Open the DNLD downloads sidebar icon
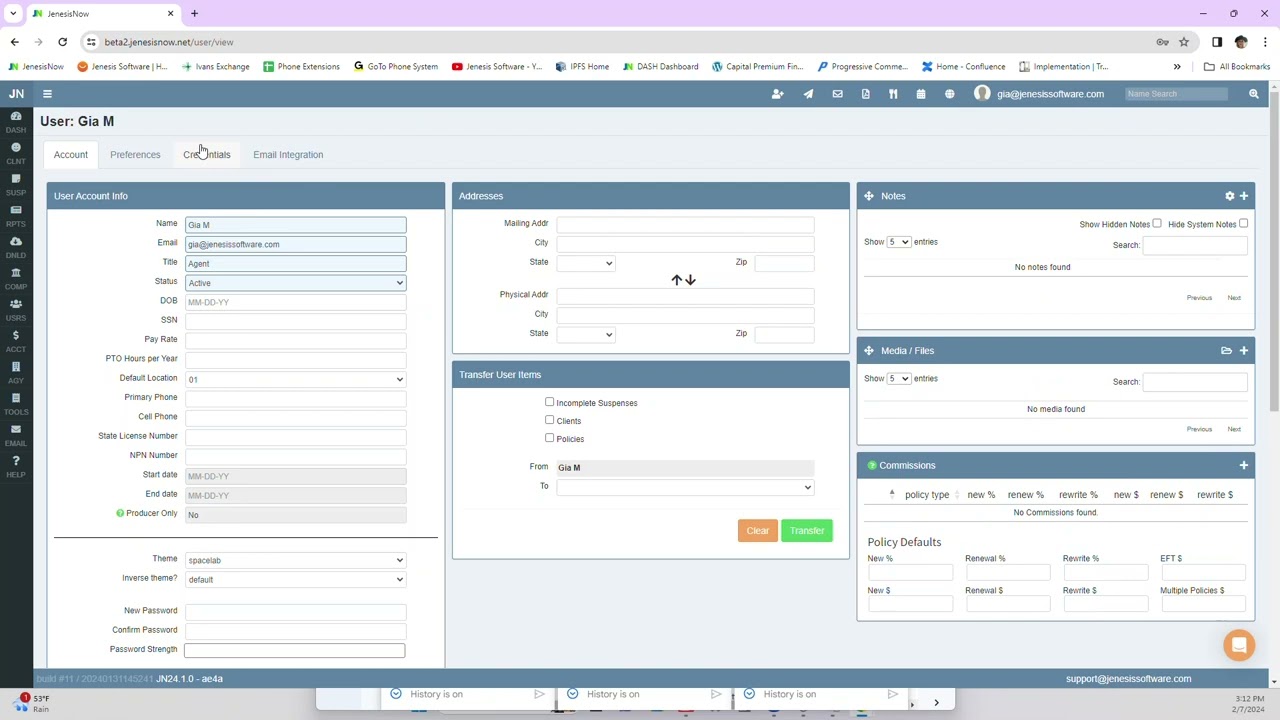The width and height of the screenshot is (1280, 720). [x=16, y=247]
